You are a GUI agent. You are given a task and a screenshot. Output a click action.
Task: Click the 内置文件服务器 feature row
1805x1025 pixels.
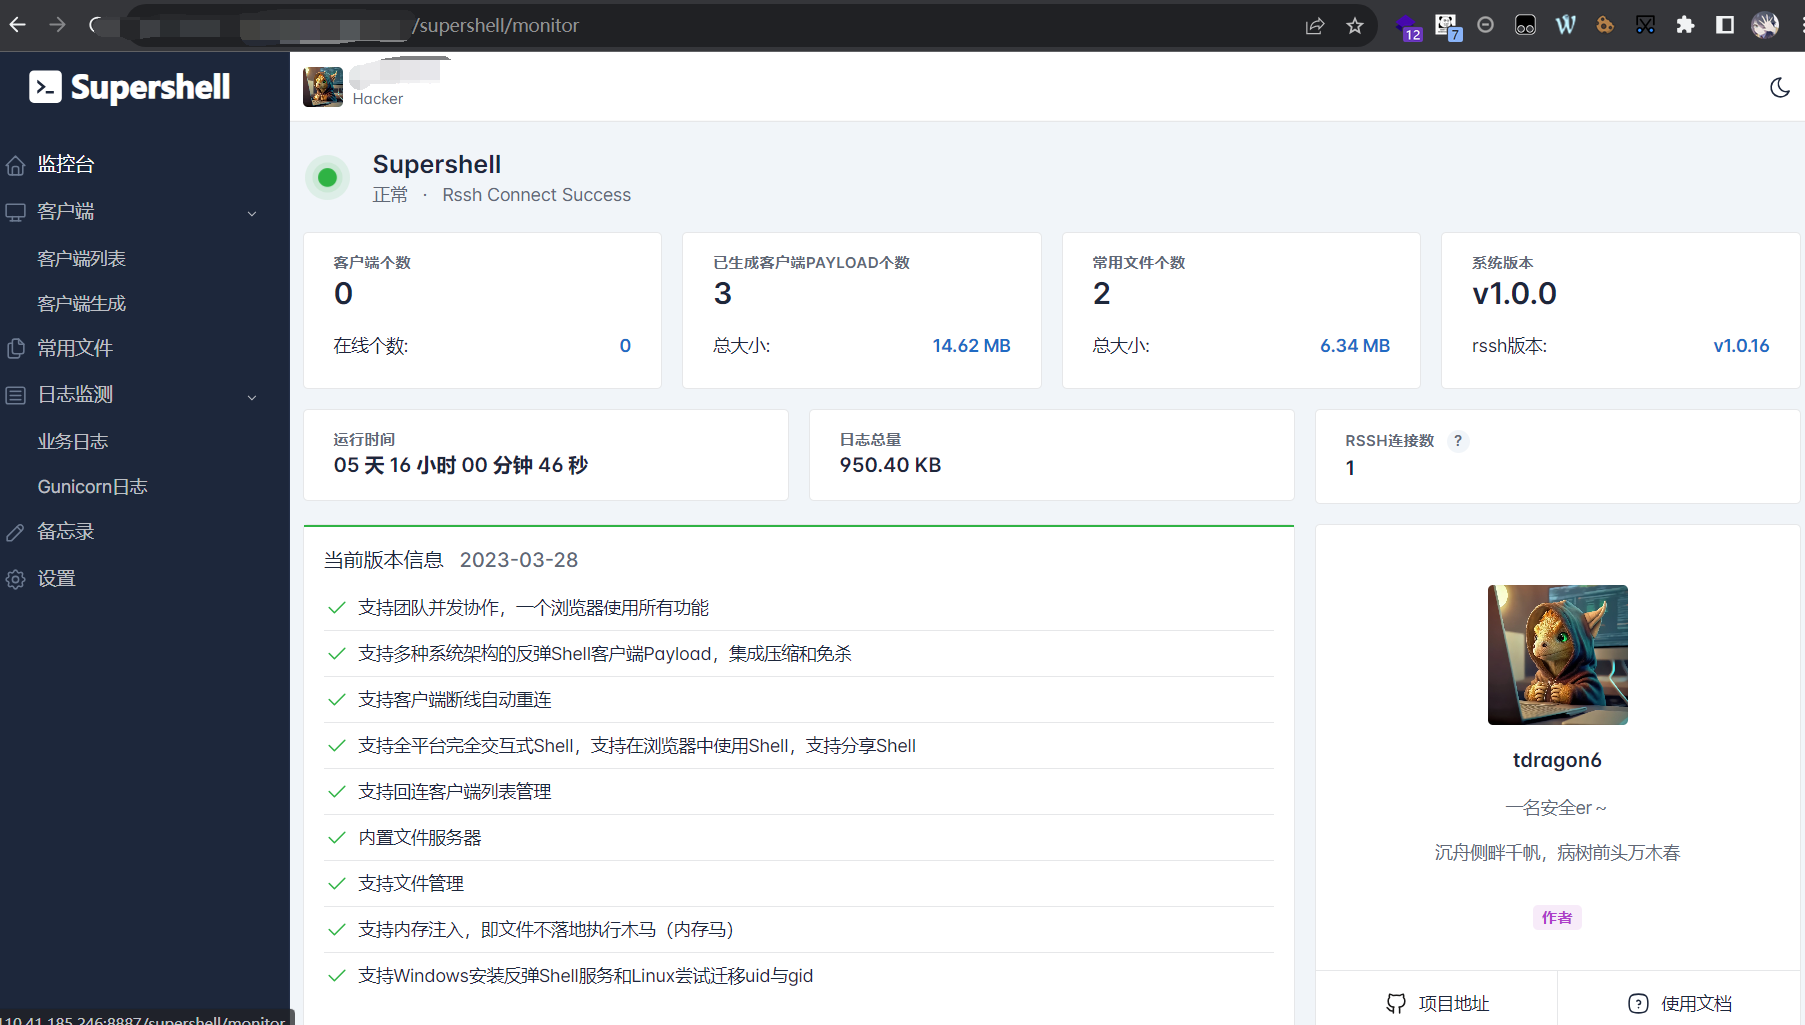(799, 838)
